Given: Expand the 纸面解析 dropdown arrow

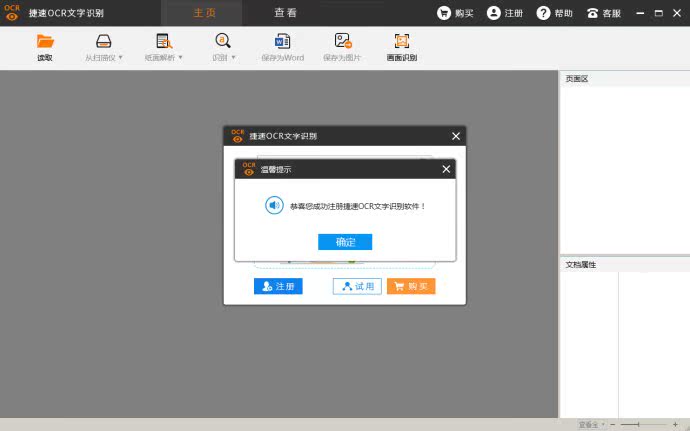Looking at the screenshot, I should click(180, 57).
